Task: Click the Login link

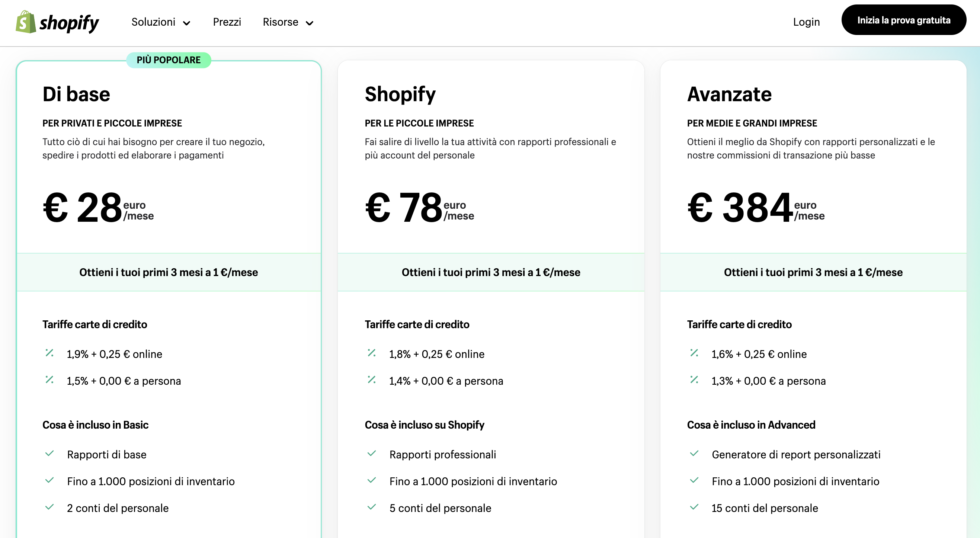Action: click(x=806, y=22)
